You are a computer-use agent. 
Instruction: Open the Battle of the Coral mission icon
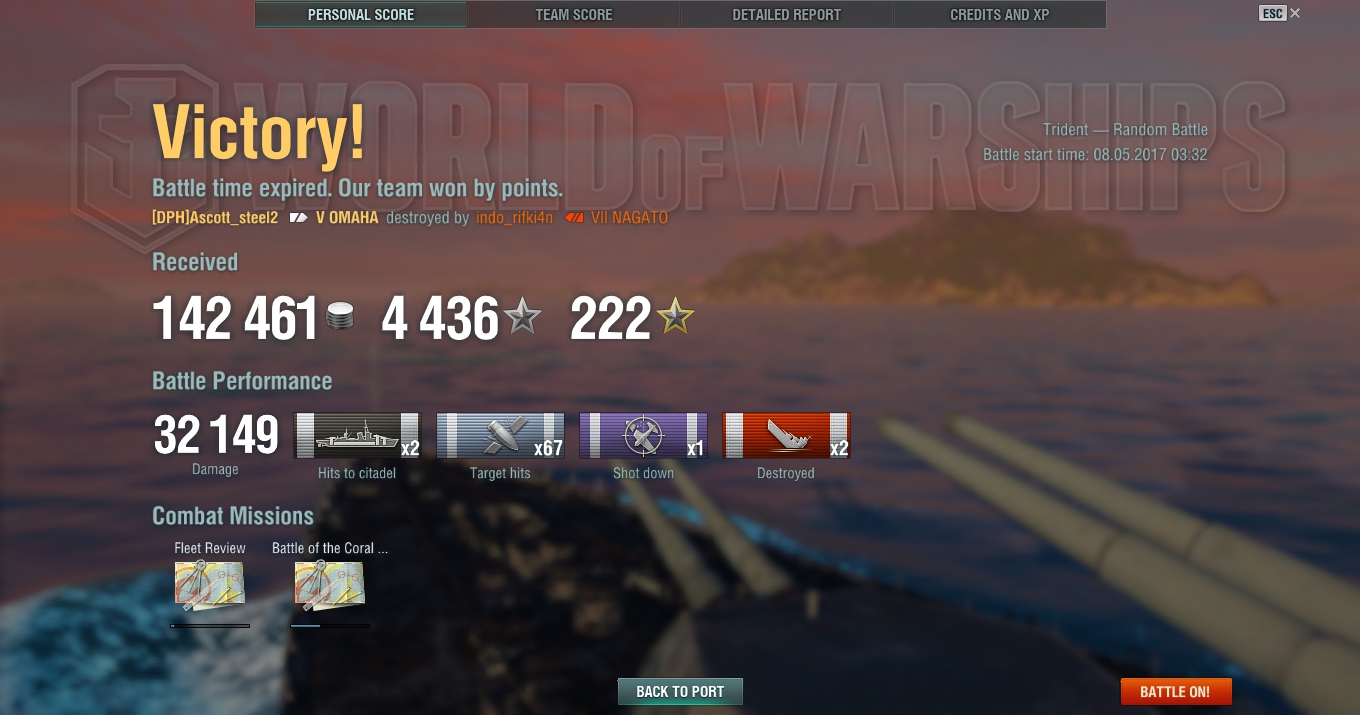tap(330, 586)
